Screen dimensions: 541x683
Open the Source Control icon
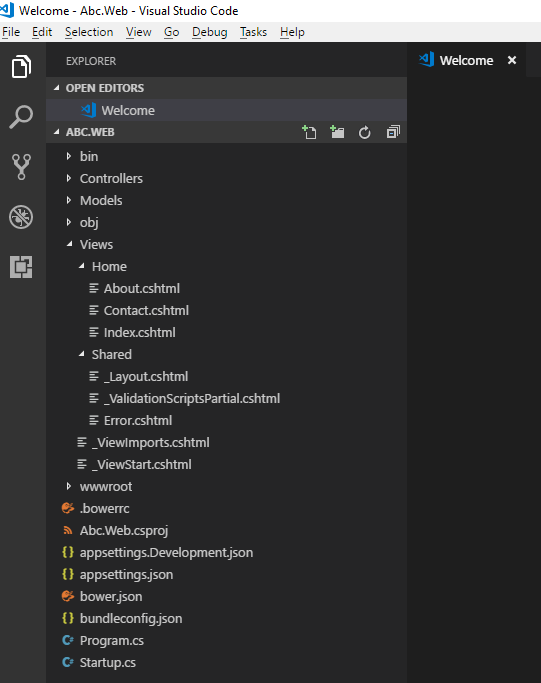click(x=21, y=167)
